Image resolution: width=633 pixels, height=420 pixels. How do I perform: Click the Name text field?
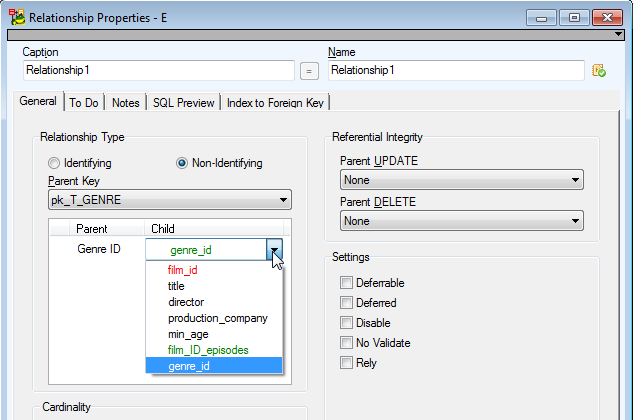pos(455,70)
